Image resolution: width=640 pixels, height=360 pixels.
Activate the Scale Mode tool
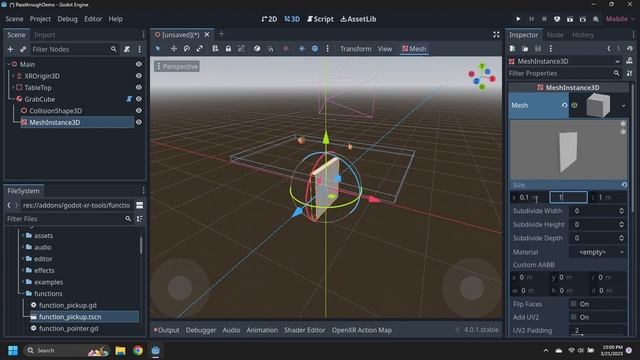pyautogui.click(x=200, y=49)
